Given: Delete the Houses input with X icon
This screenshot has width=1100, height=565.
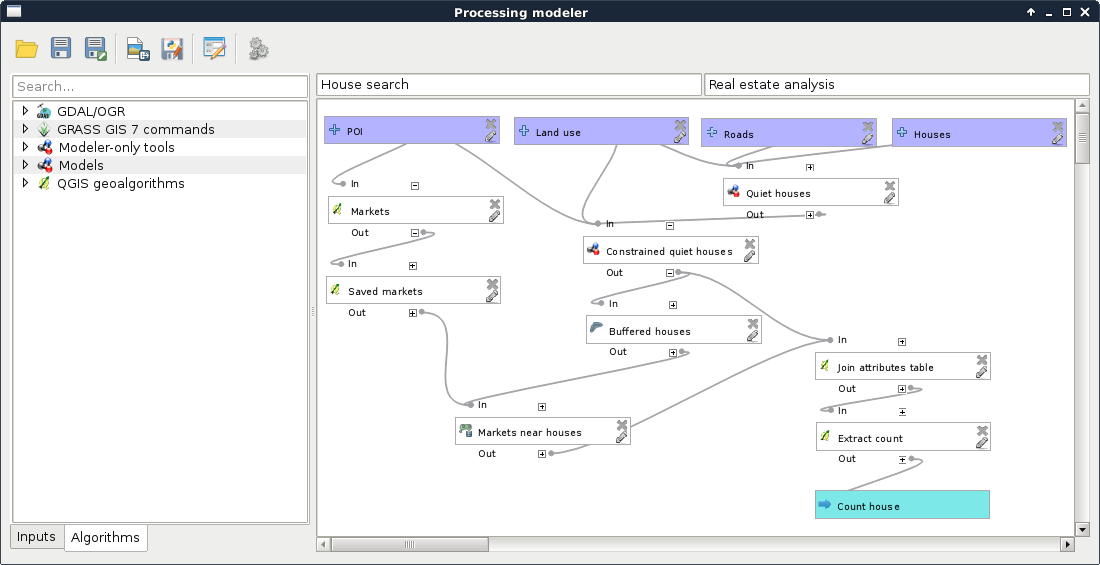Looking at the screenshot, I should tap(1058, 126).
